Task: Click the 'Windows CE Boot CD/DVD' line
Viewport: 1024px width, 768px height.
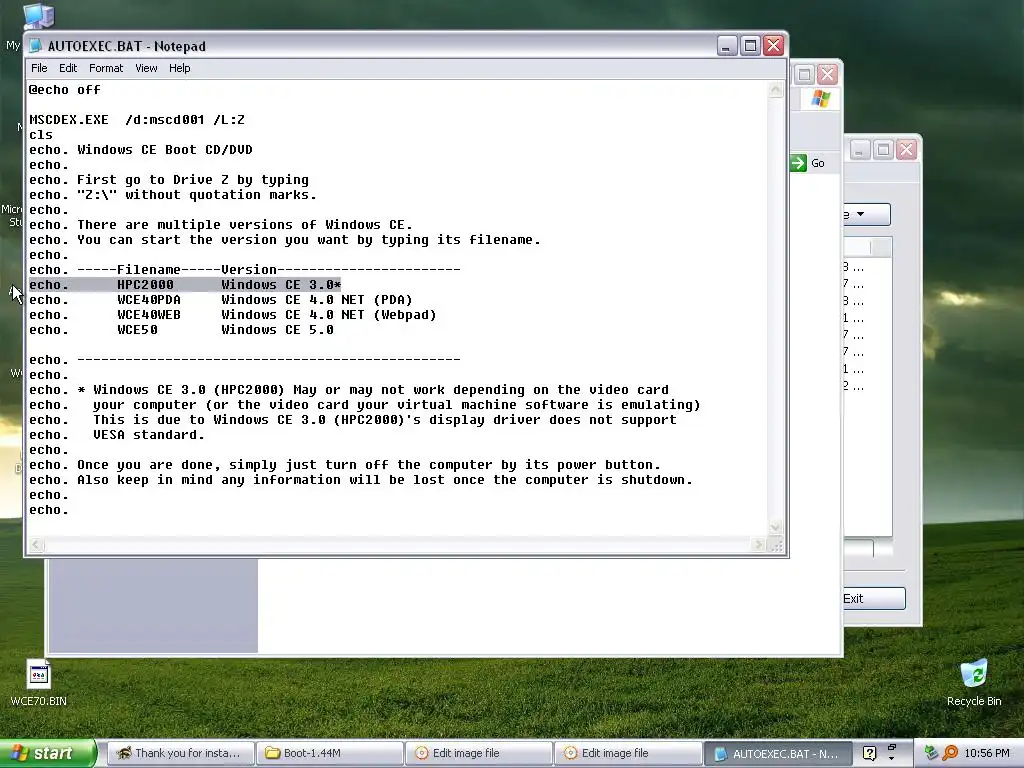Action: point(141,150)
